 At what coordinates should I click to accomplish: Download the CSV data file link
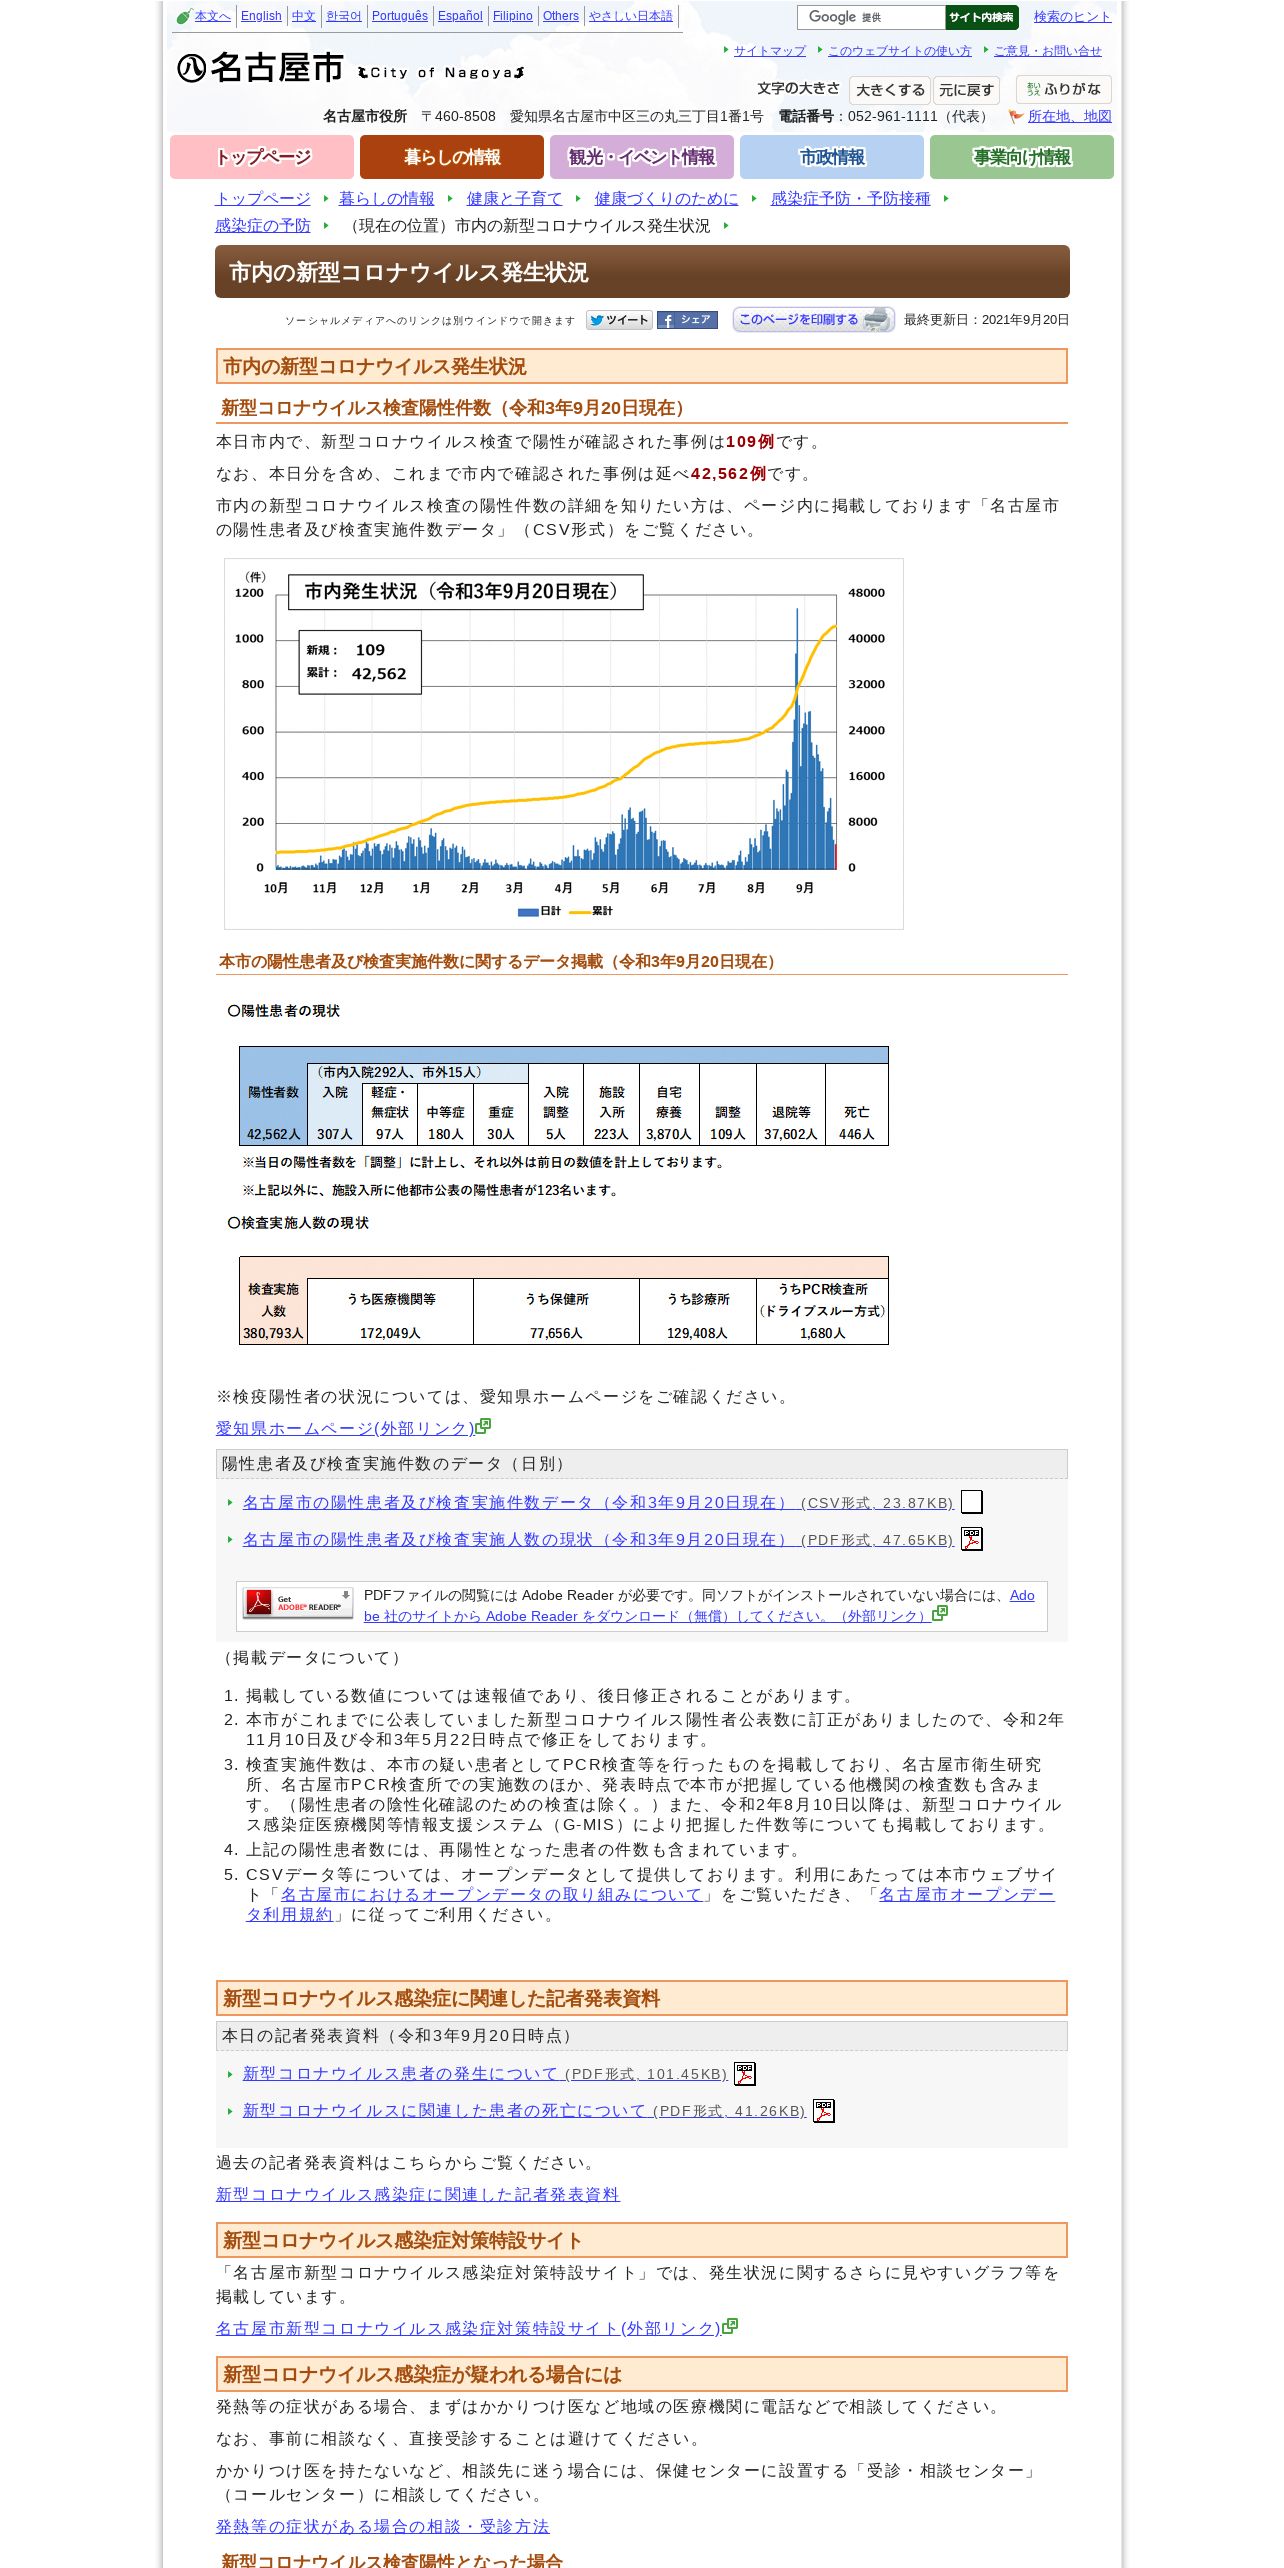pyautogui.click(x=598, y=1502)
